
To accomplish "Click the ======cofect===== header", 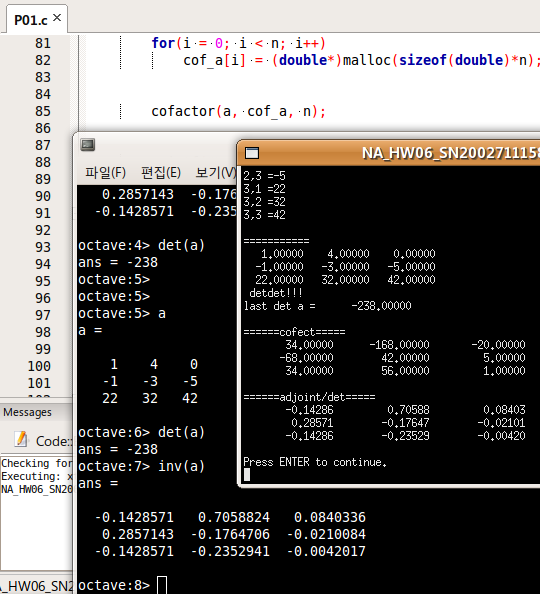I will (294, 332).
